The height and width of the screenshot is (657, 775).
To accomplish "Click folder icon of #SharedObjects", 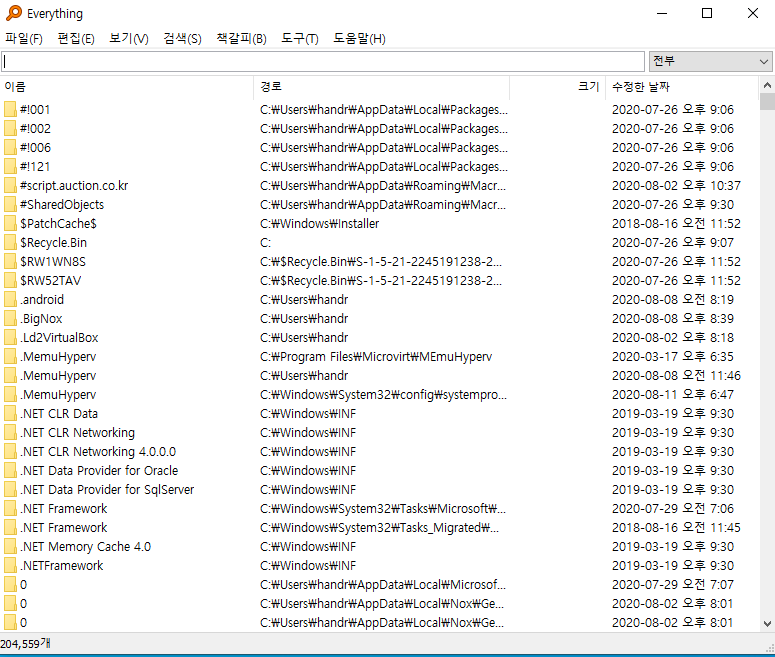I will click(10, 205).
